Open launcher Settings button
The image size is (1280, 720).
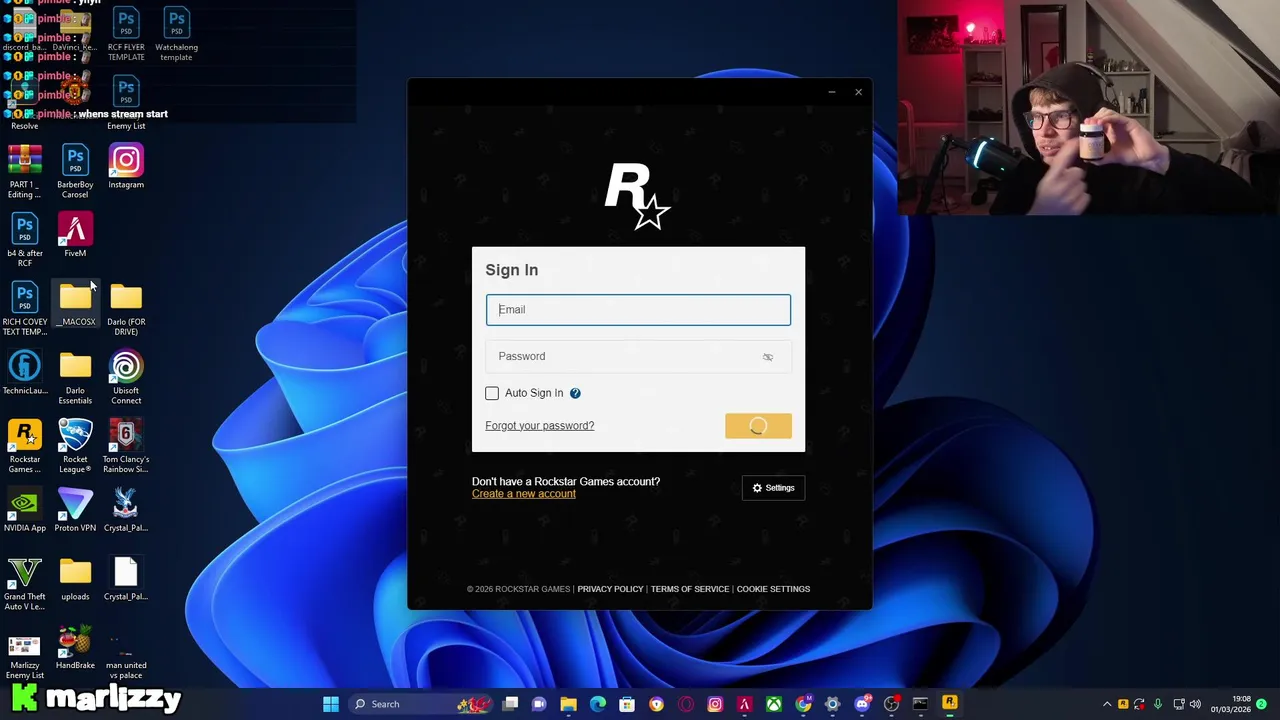coord(773,488)
